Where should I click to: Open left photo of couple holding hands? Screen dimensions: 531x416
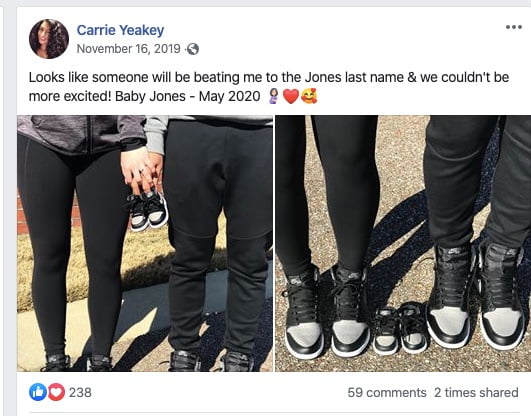[x=145, y=243]
